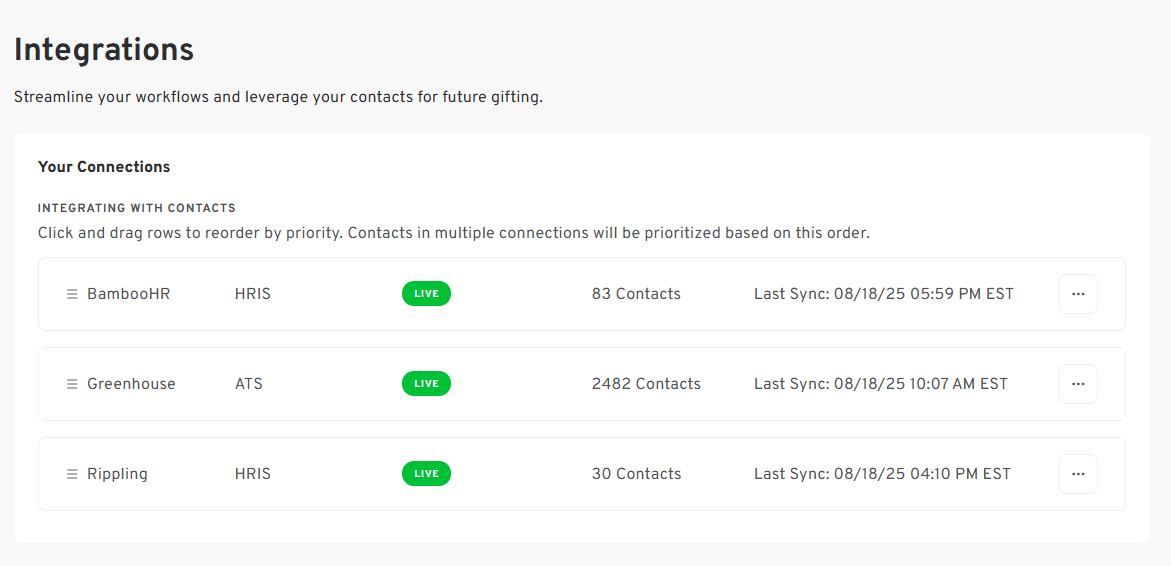Click the ATS type label for Greenhouse

pyautogui.click(x=249, y=384)
